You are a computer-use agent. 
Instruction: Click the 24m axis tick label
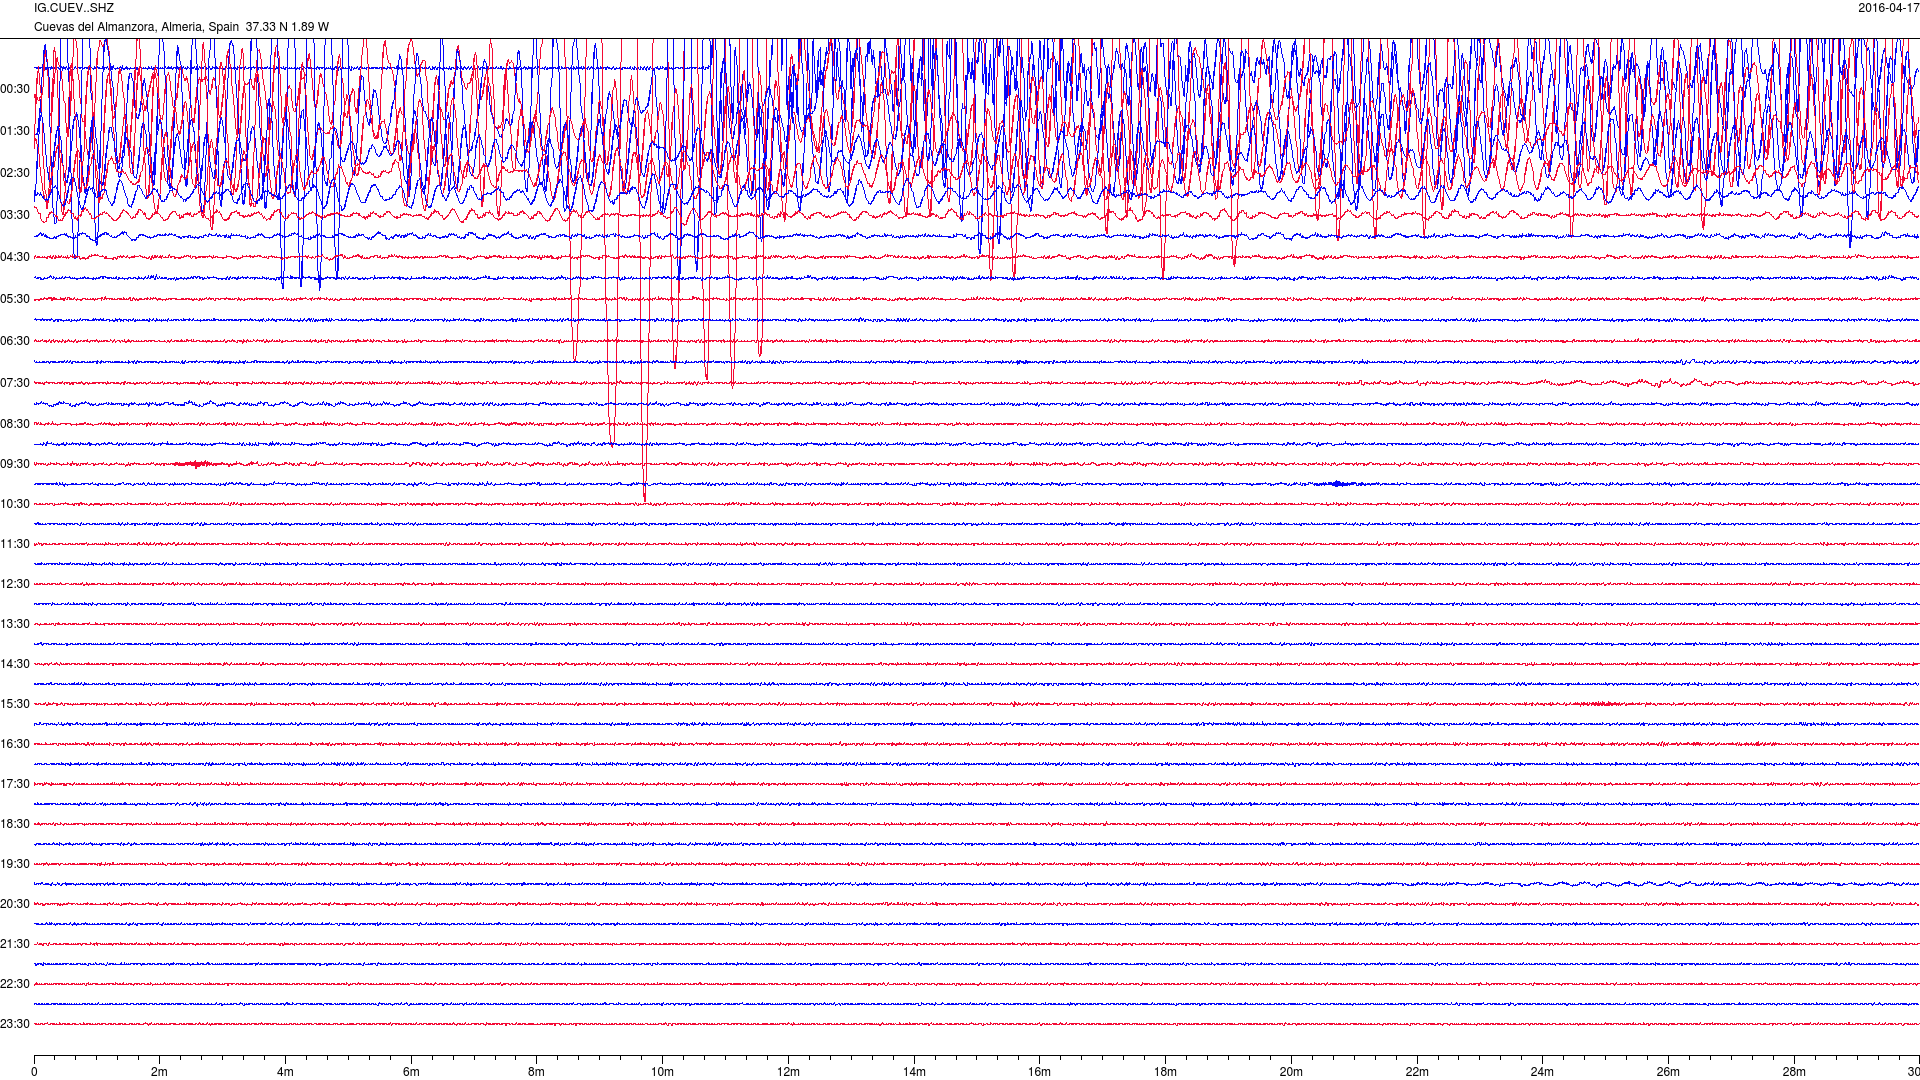click(1542, 1072)
